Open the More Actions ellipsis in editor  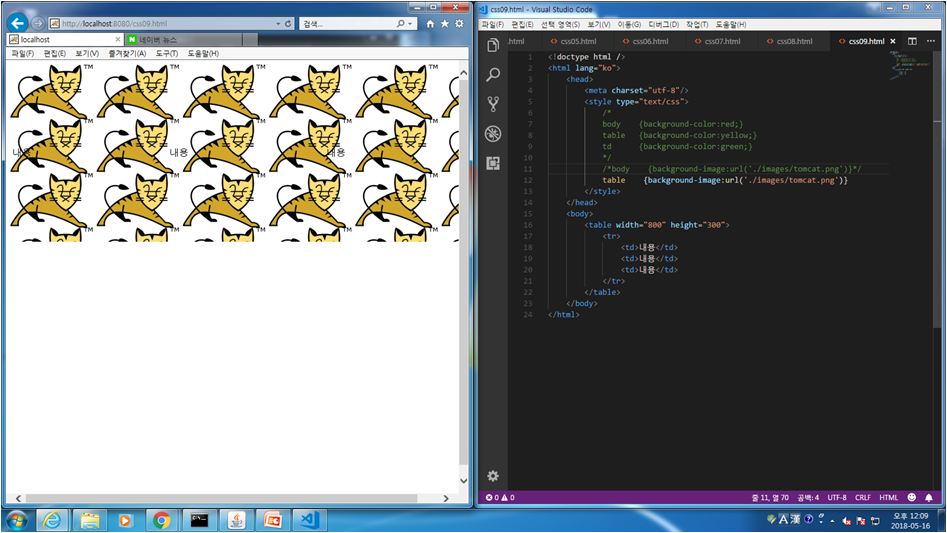pyautogui.click(x=931, y=41)
